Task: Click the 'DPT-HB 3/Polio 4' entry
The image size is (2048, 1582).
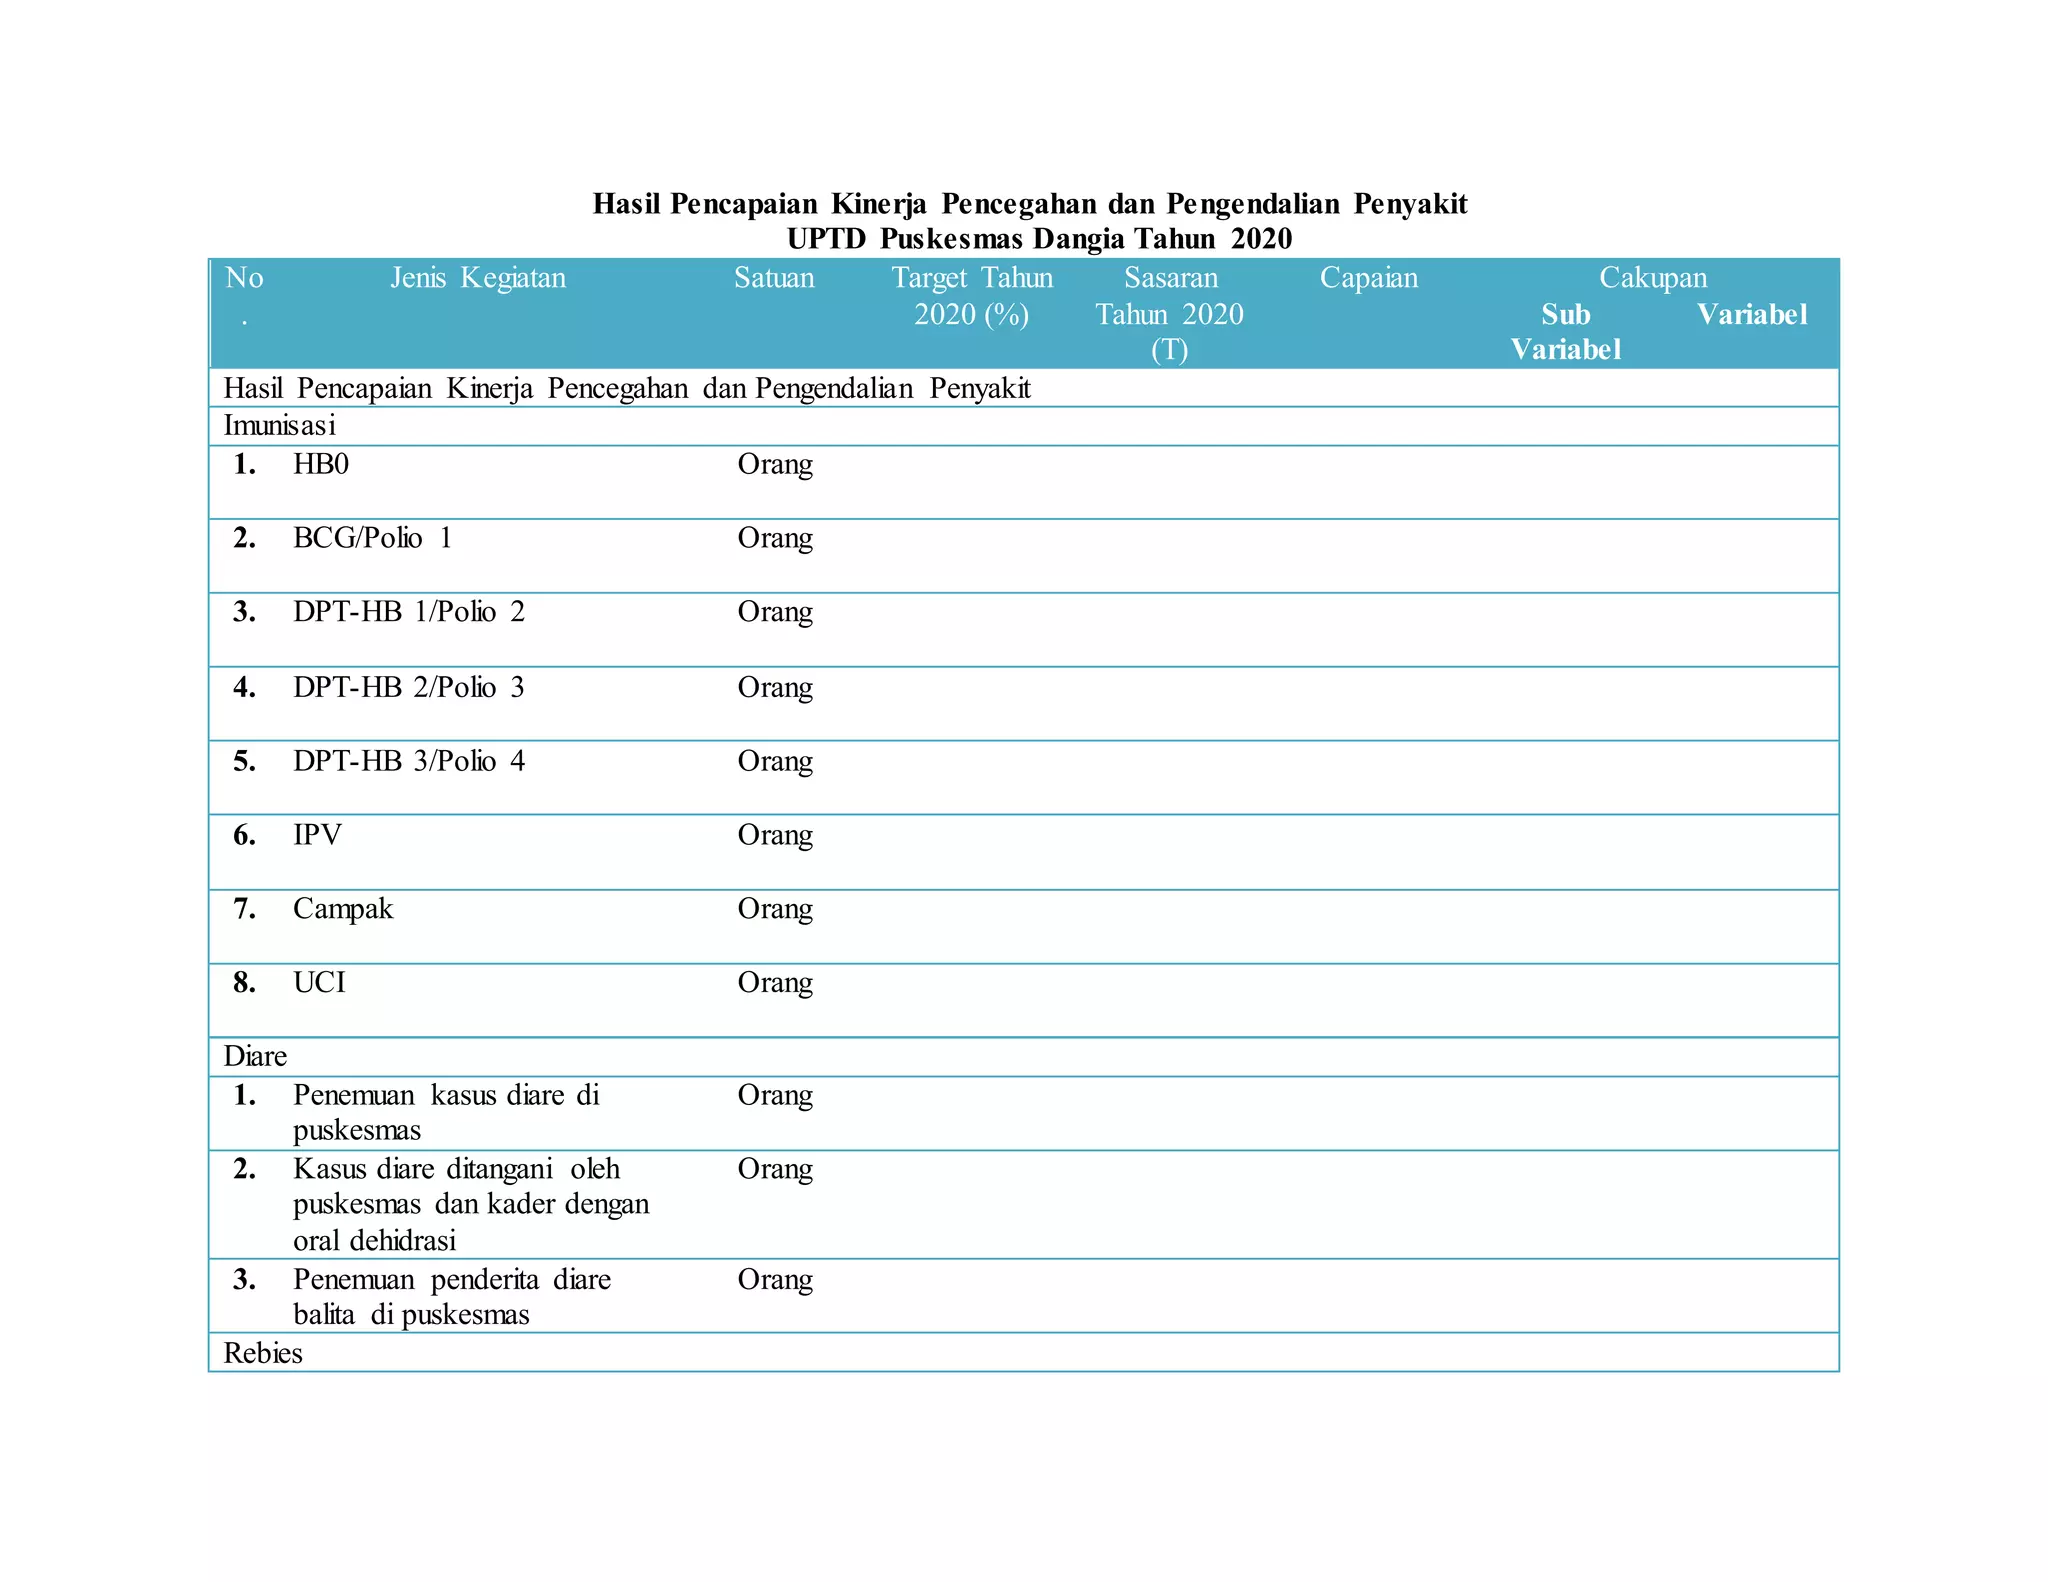Action: 408,762
